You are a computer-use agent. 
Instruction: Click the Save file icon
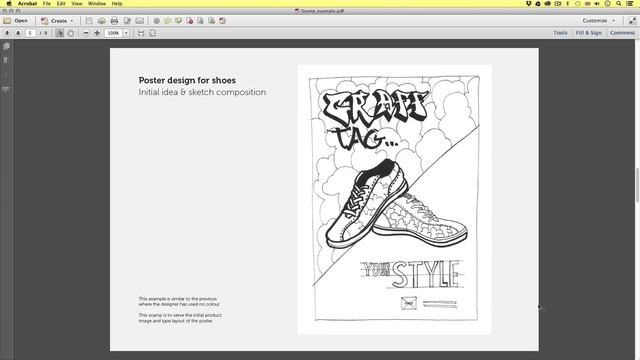[x=89, y=20]
